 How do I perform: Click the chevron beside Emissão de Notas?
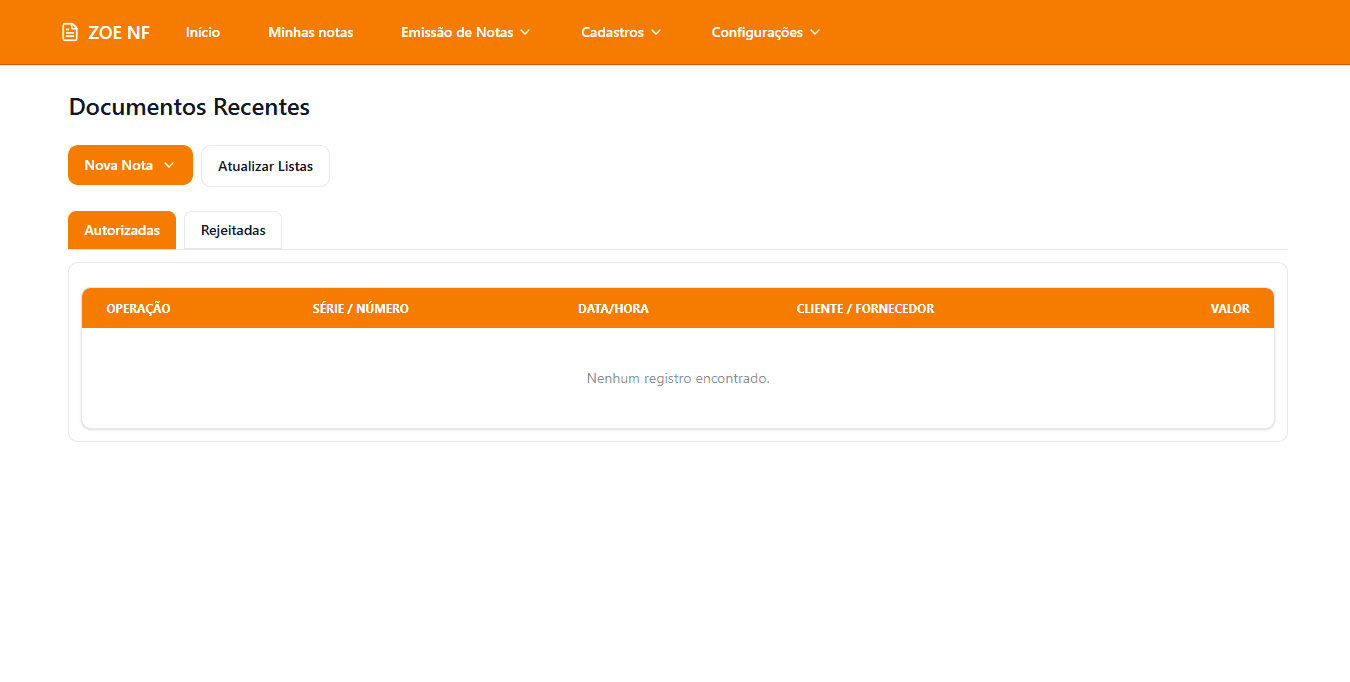click(x=525, y=32)
